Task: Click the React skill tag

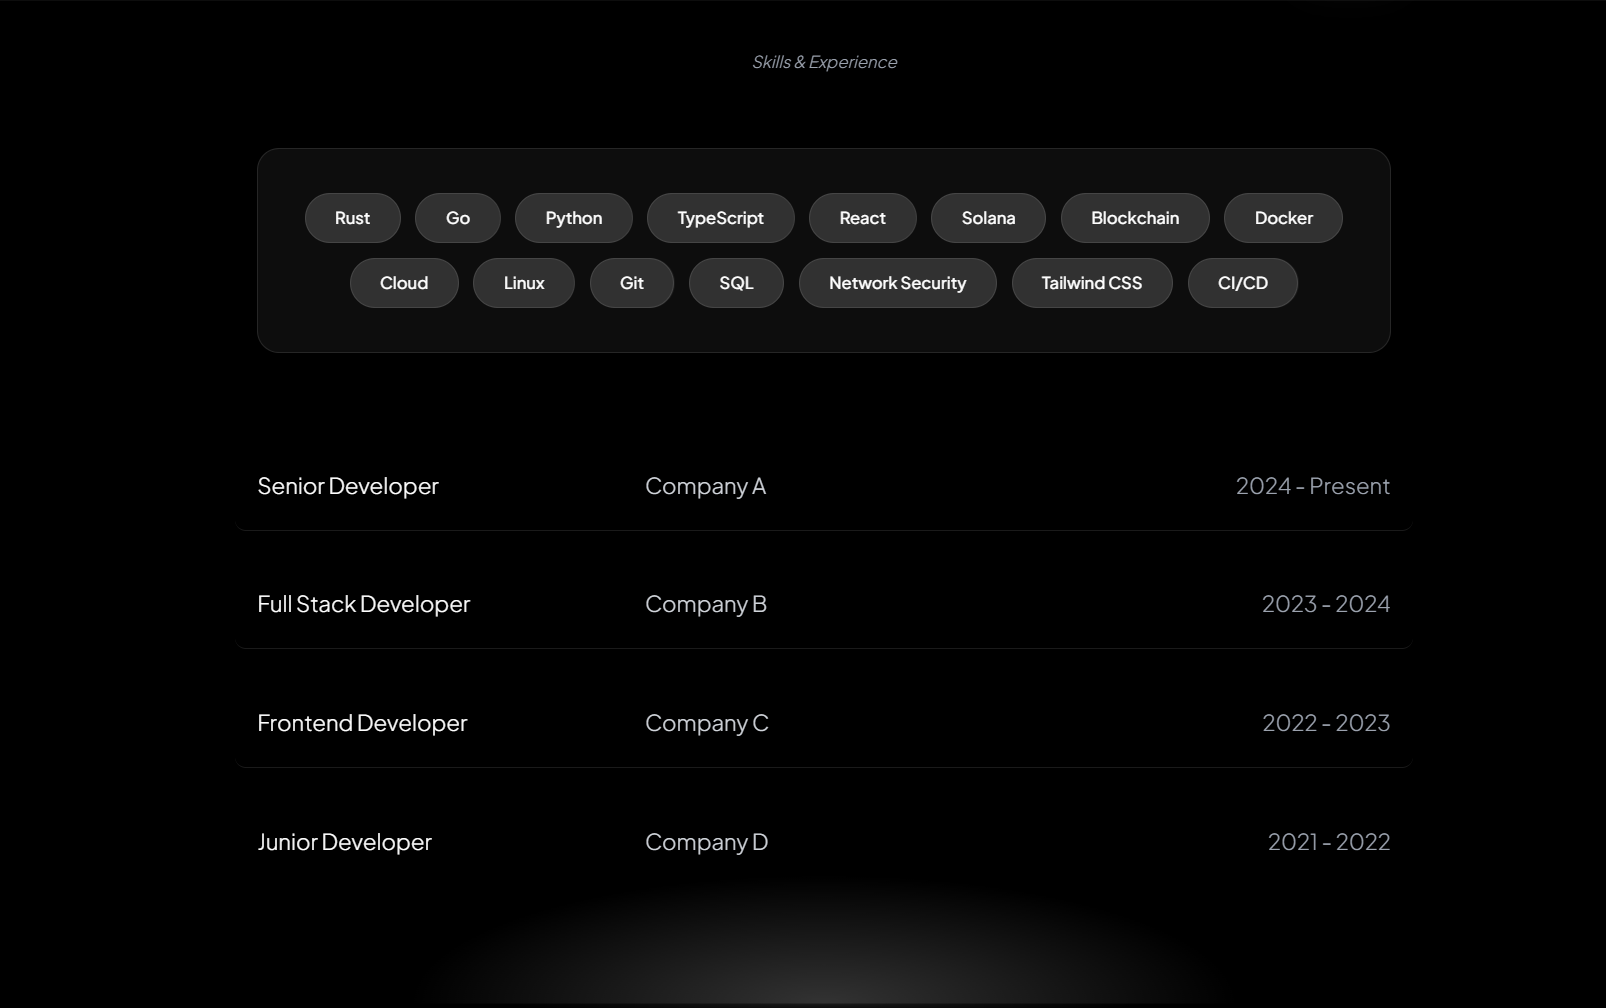Action: point(862,218)
